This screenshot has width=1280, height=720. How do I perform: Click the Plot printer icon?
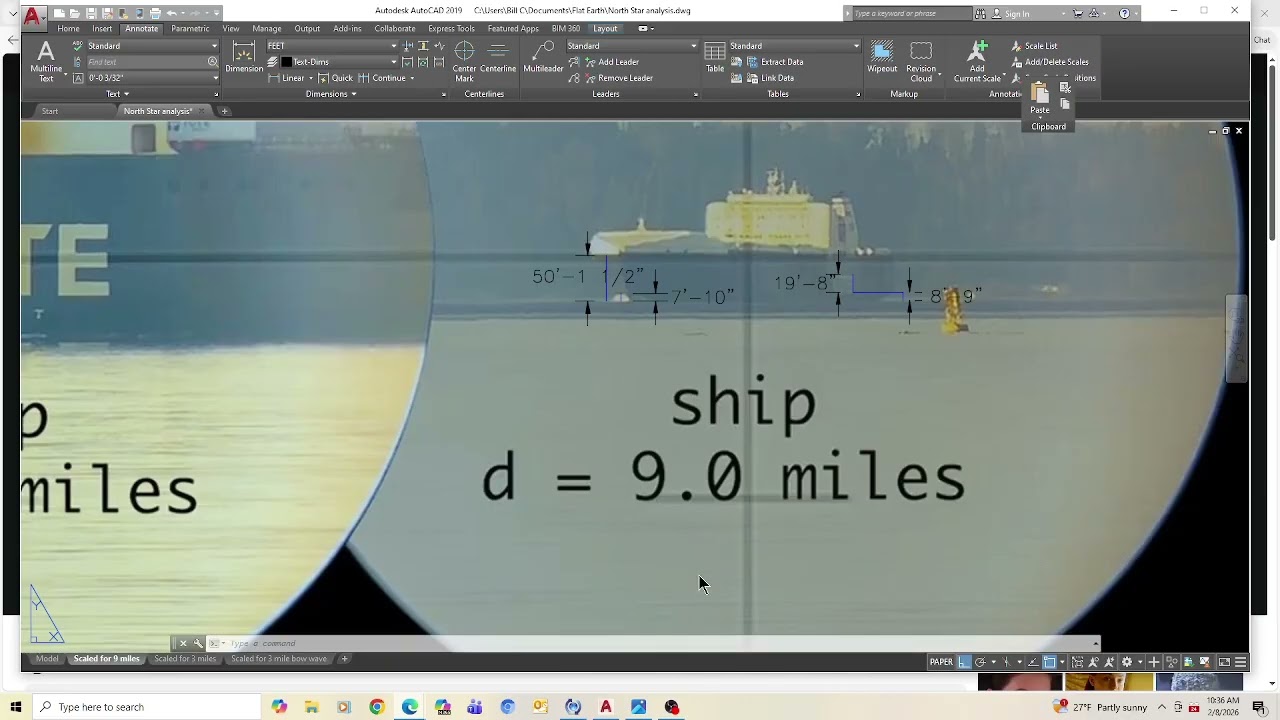(155, 13)
